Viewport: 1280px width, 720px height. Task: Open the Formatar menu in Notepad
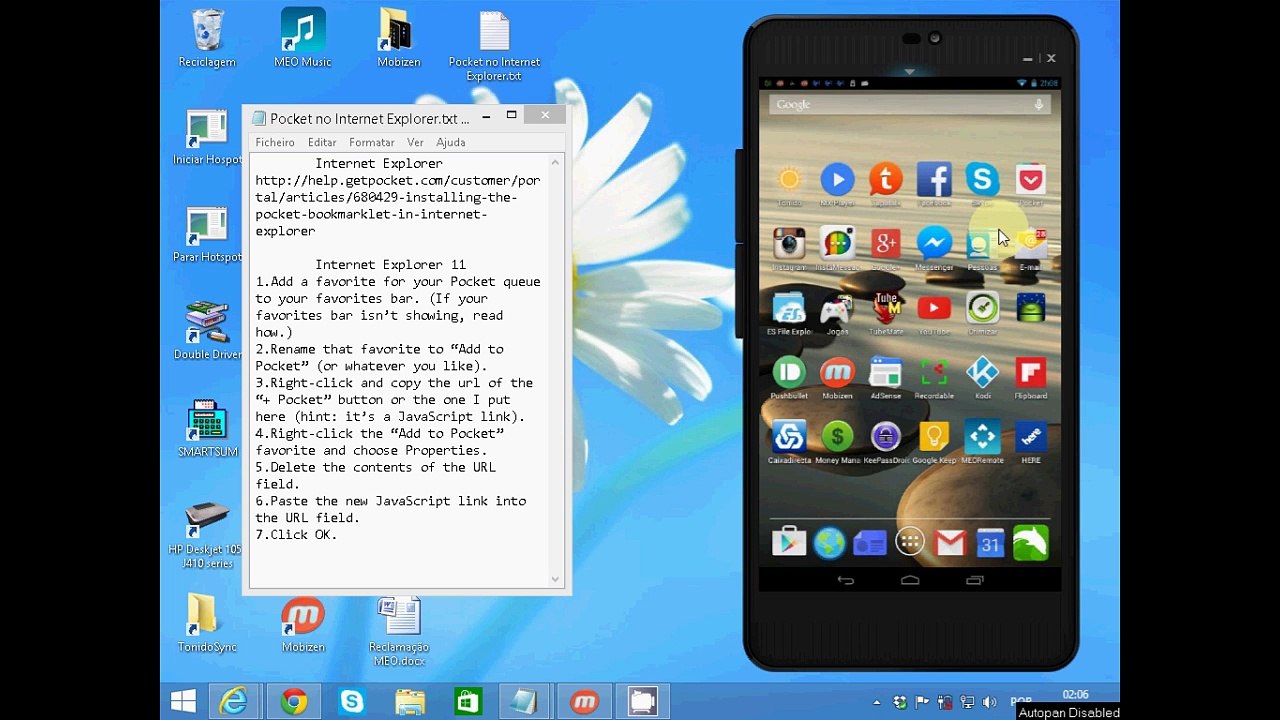[372, 142]
